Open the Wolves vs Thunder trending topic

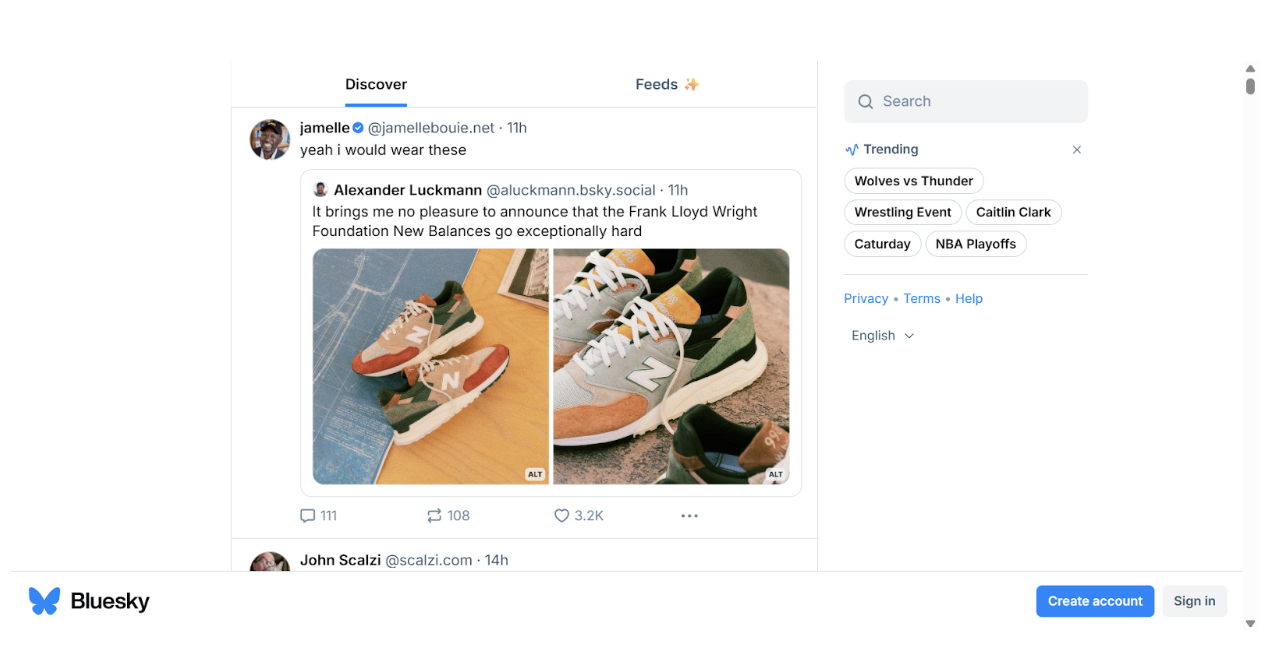(913, 181)
